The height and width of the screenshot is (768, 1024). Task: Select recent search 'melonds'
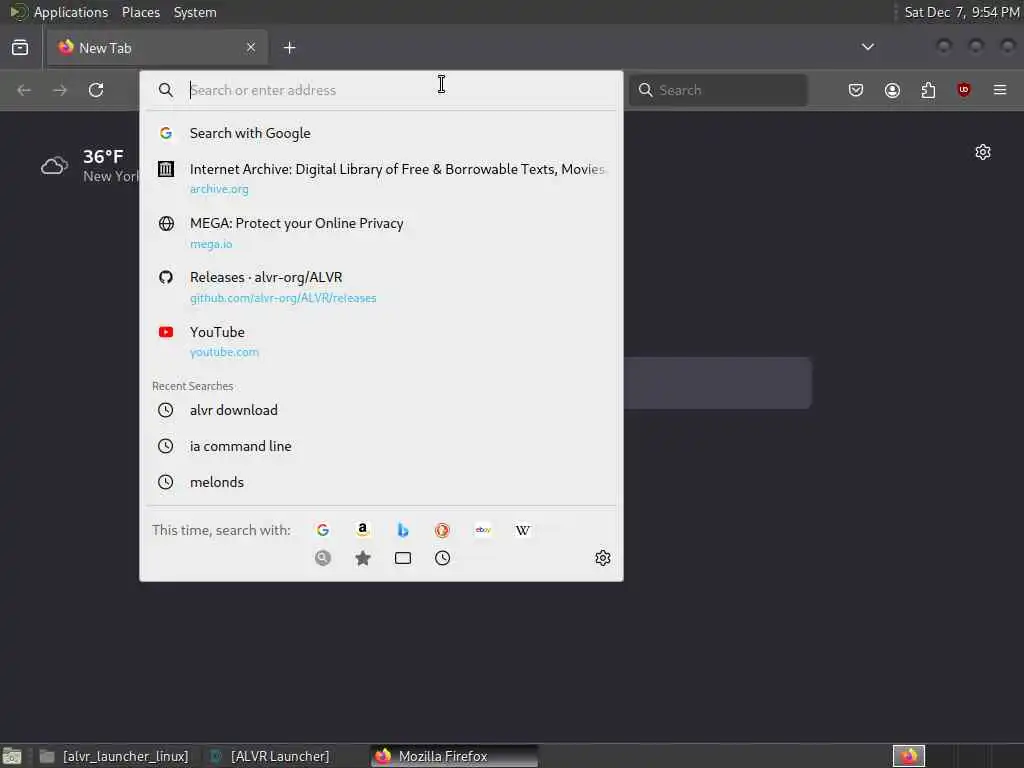[381, 482]
